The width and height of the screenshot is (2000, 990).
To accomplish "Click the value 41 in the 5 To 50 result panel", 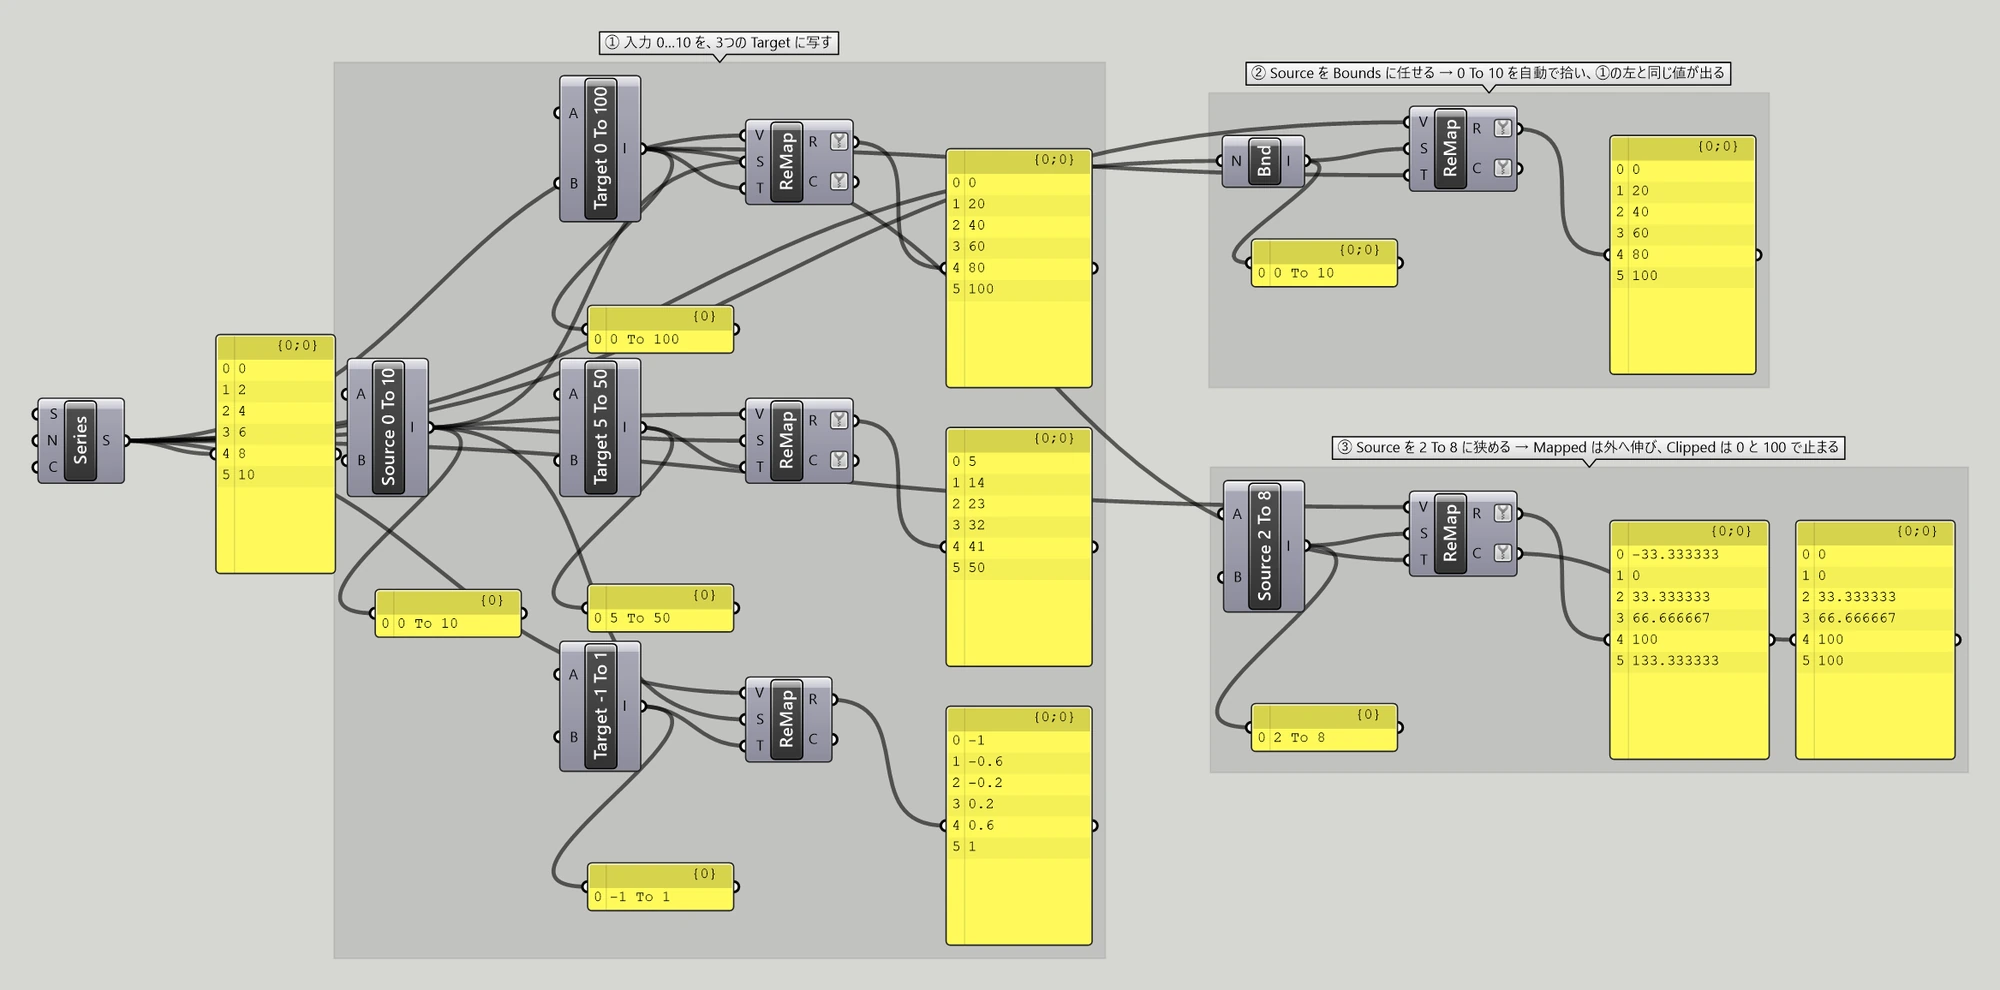I will [976, 547].
